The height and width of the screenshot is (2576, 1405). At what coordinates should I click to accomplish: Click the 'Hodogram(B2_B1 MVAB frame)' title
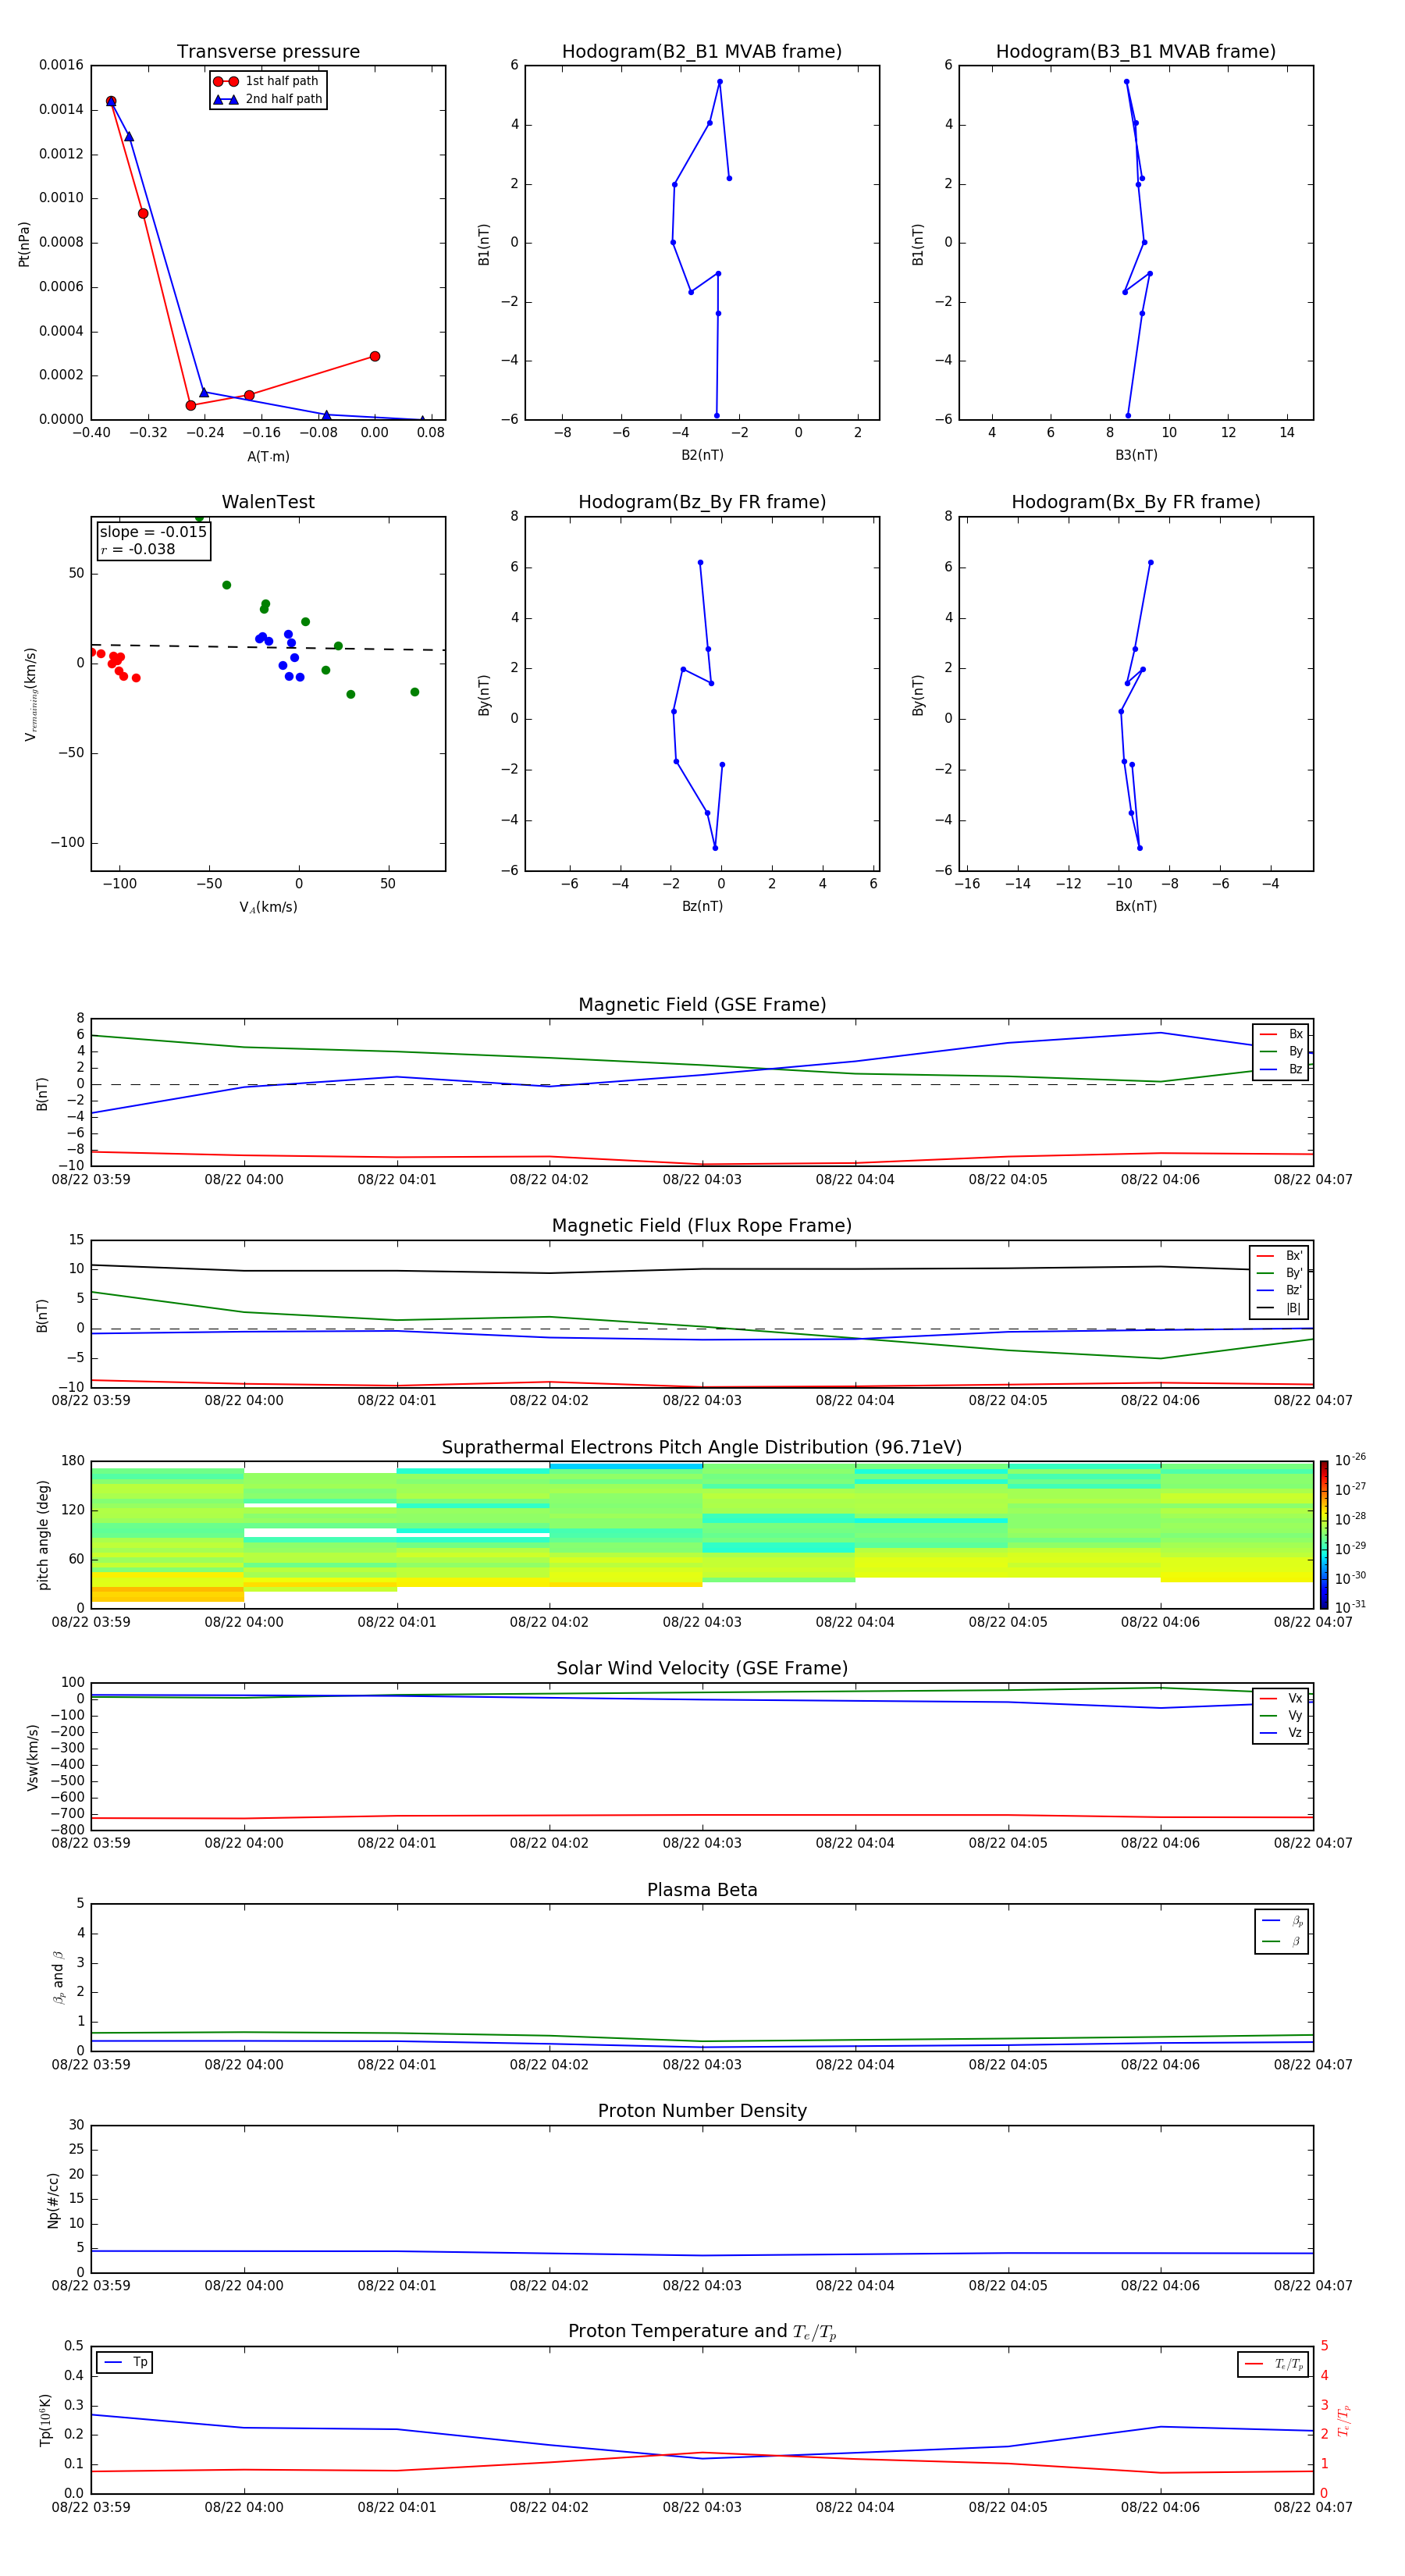coord(702,51)
